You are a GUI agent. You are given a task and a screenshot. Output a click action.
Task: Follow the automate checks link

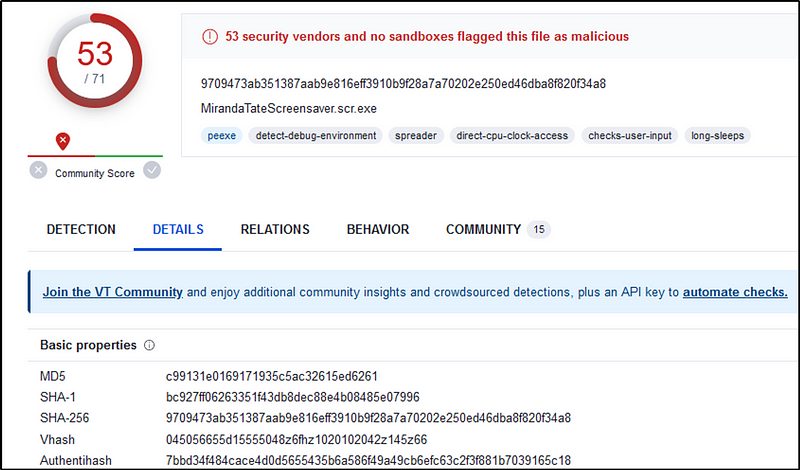pos(735,292)
